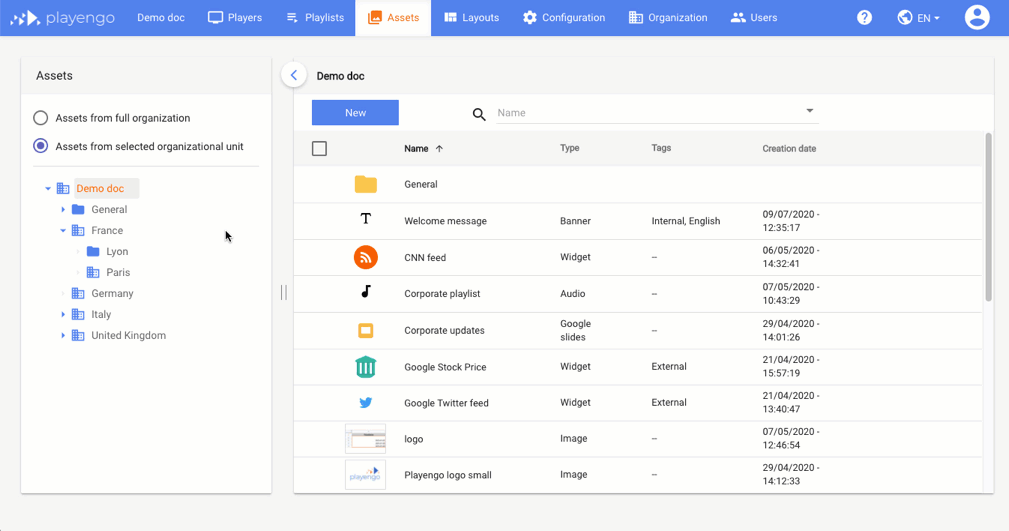
Task: Click the Google slides type cell
Action: point(575,330)
